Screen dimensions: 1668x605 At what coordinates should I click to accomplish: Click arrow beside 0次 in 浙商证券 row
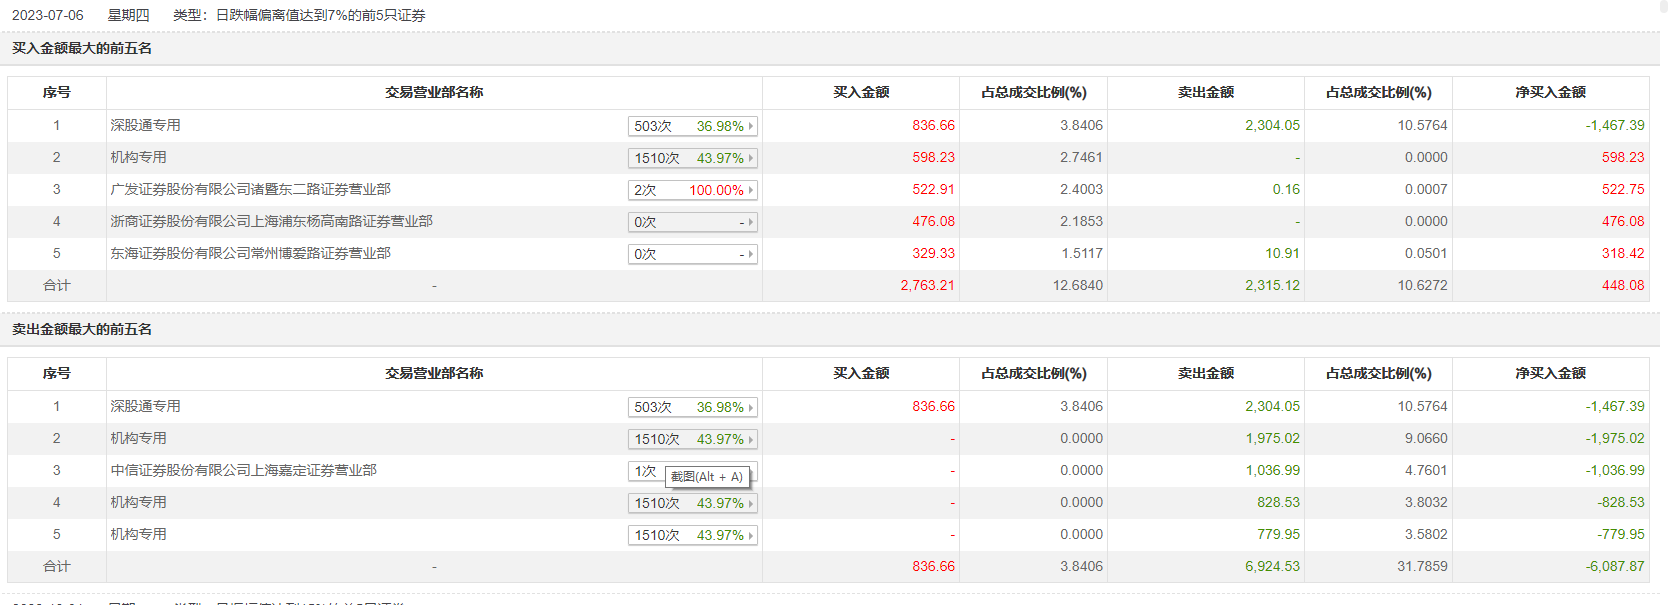[751, 222]
